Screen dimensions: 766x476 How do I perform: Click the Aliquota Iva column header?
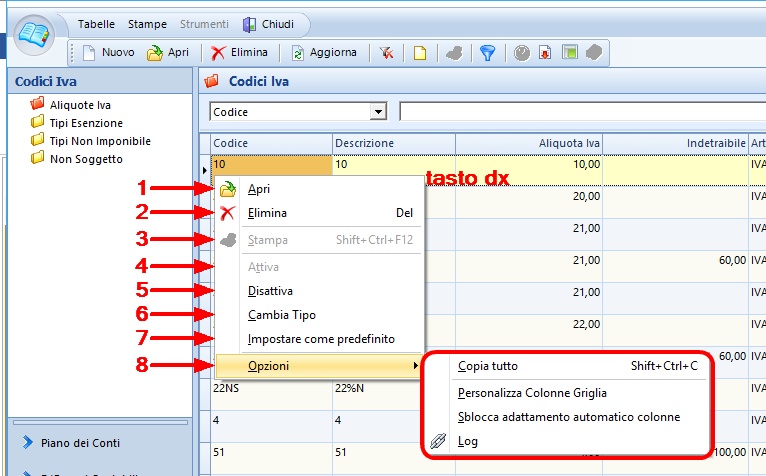pos(529,144)
